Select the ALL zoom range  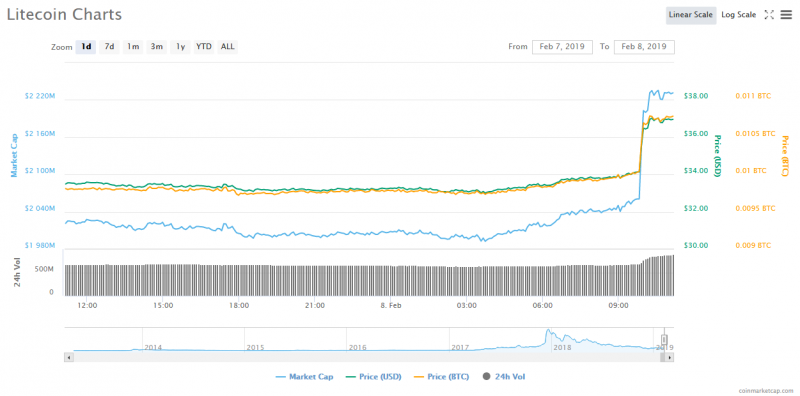[x=228, y=47]
